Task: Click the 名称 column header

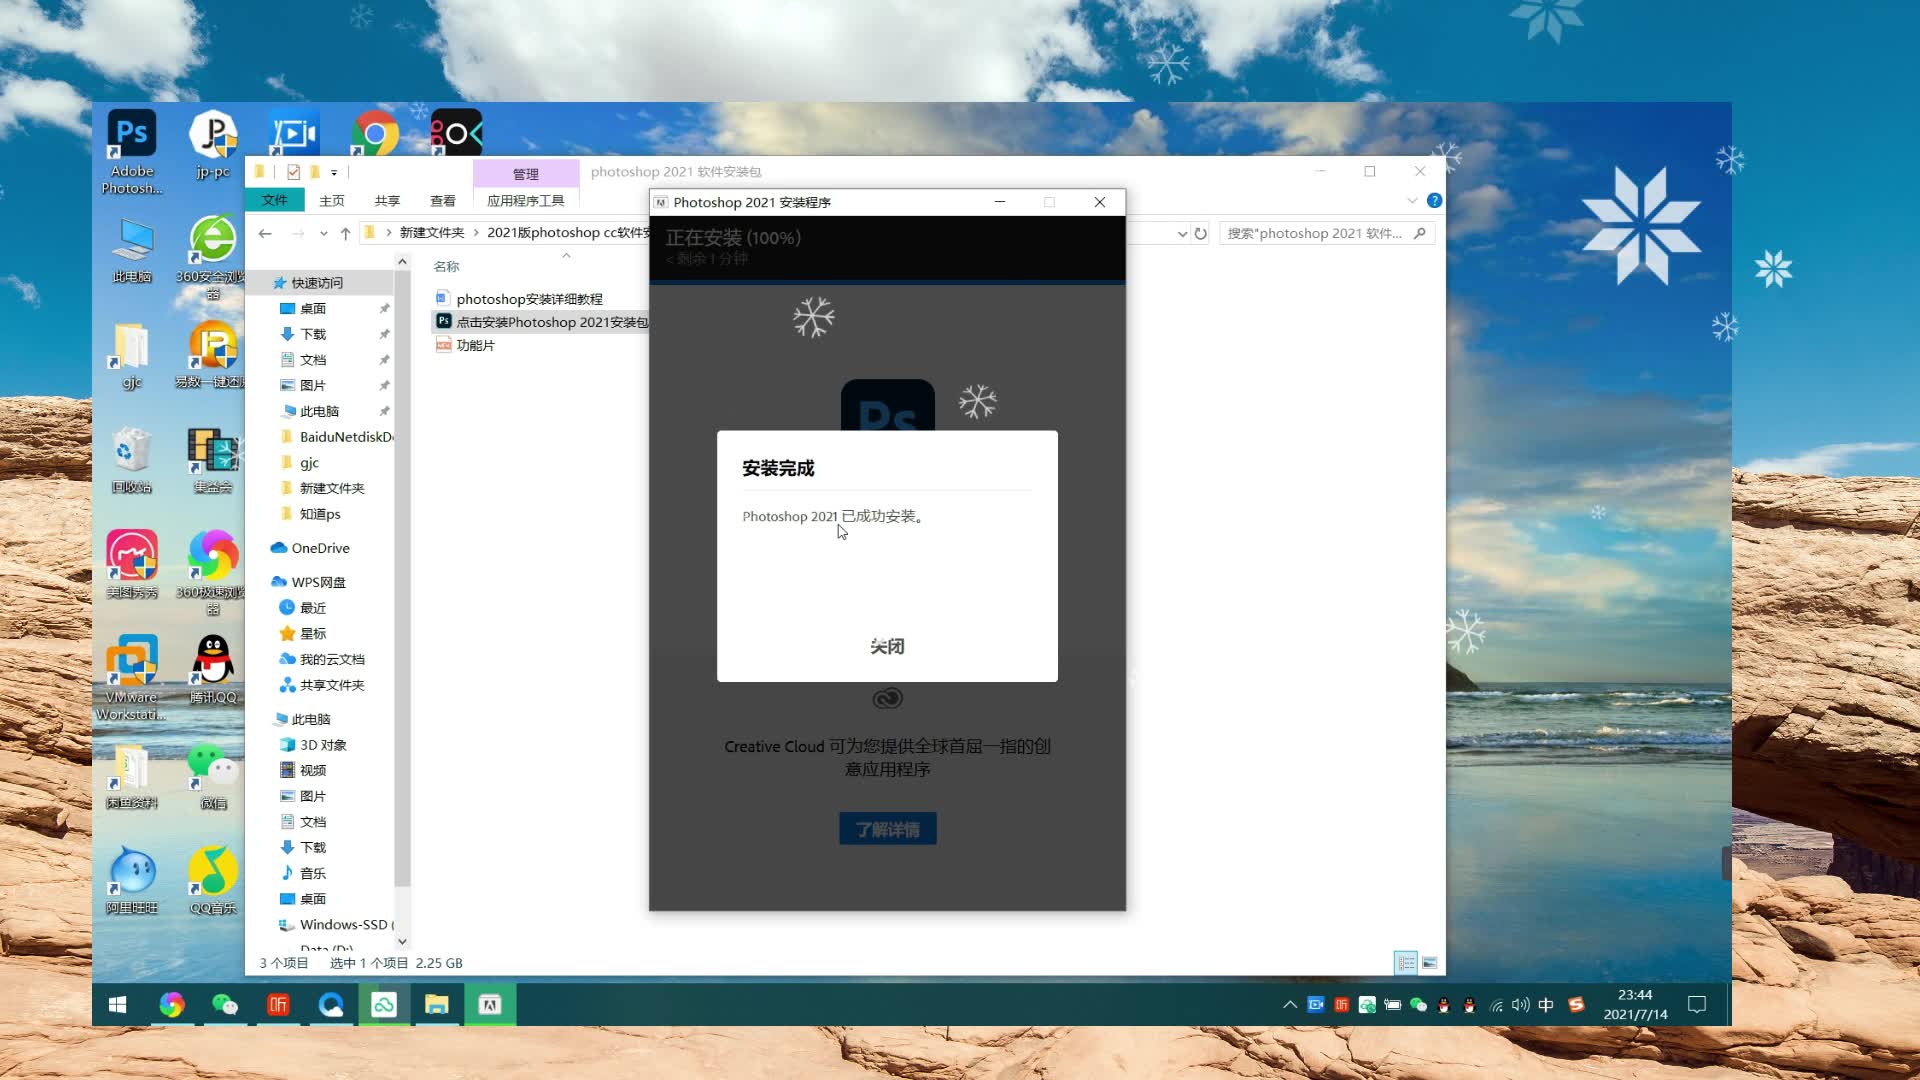Action: (x=446, y=266)
